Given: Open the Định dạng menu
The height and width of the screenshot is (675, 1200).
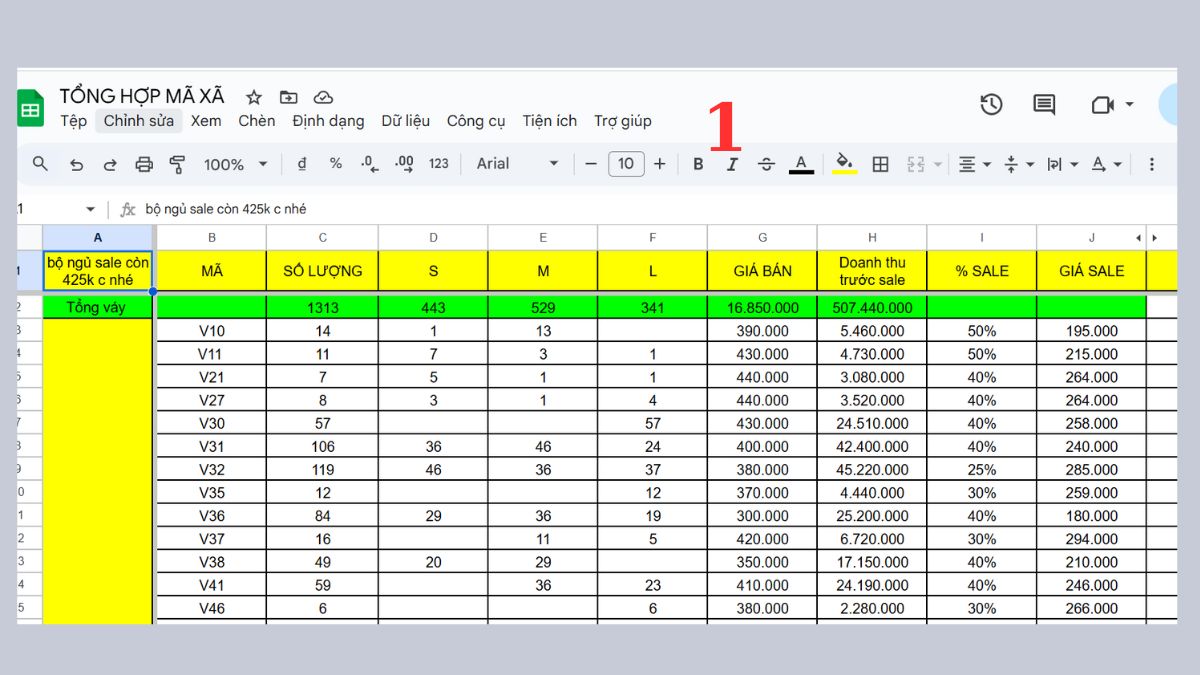Looking at the screenshot, I should tap(328, 121).
